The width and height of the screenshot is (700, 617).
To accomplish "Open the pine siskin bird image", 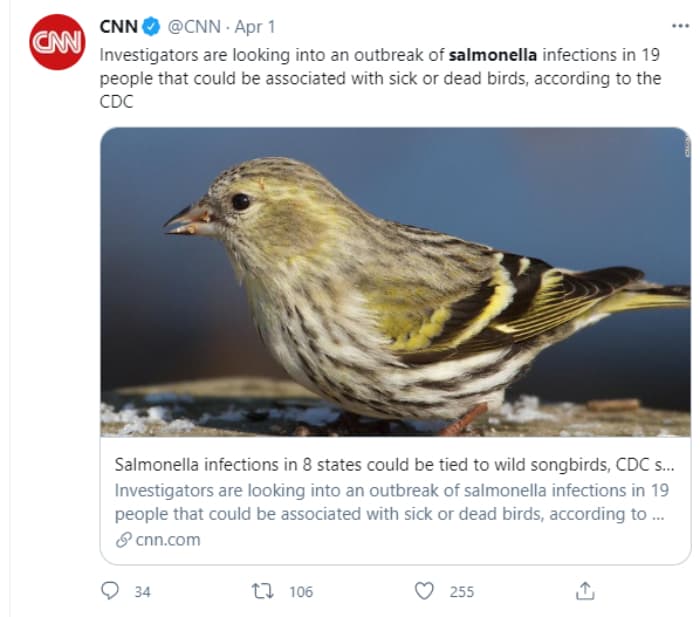I will [x=395, y=281].
